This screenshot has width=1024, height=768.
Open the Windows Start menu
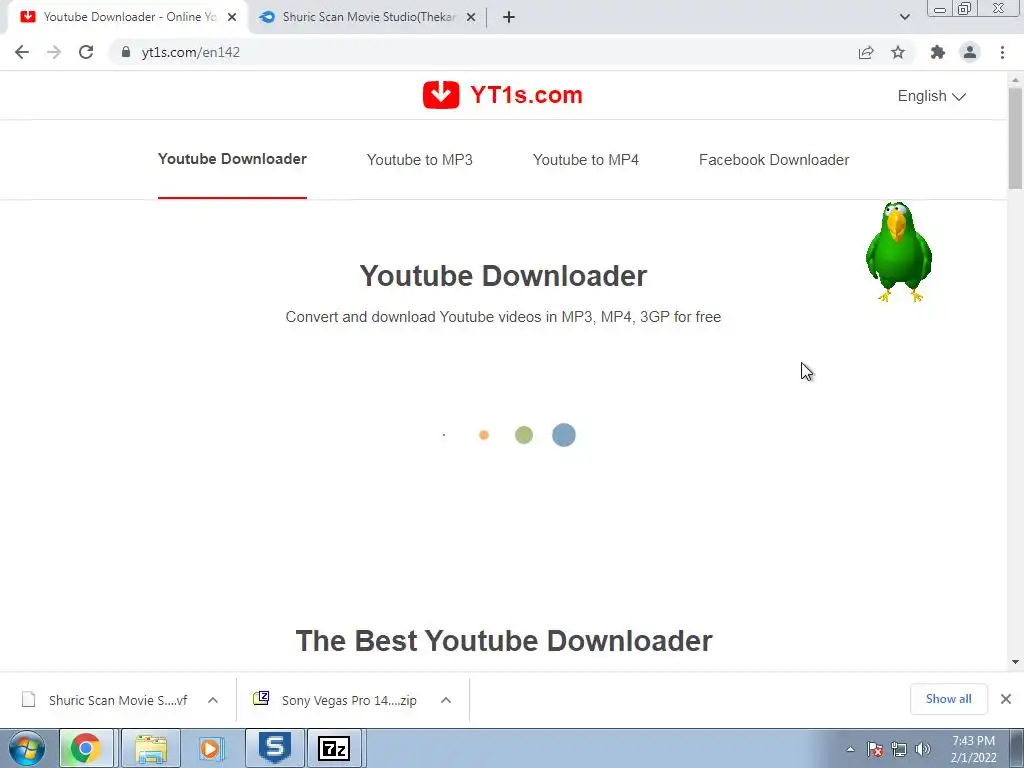point(27,748)
